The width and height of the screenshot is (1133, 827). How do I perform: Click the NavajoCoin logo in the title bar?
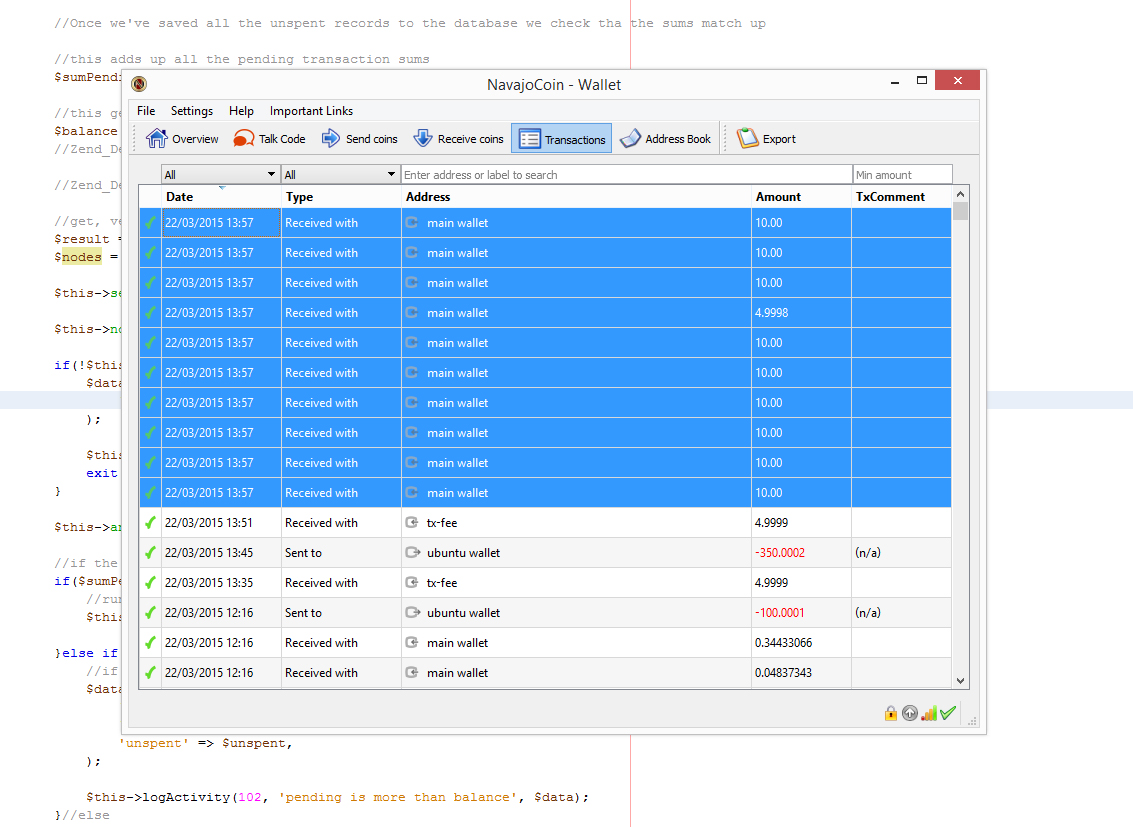pyautogui.click(x=139, y=85)
